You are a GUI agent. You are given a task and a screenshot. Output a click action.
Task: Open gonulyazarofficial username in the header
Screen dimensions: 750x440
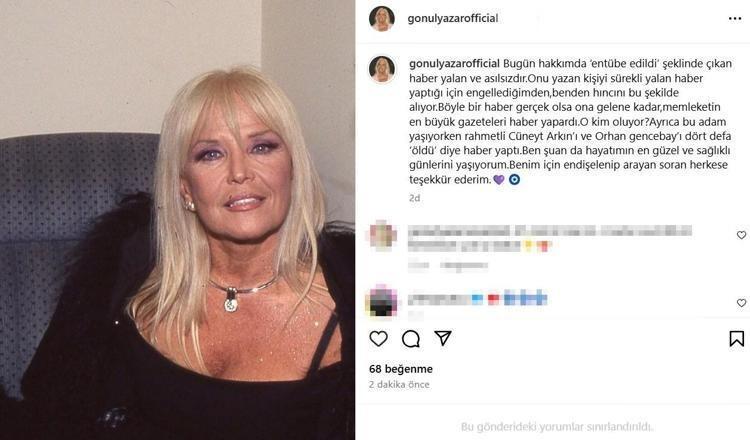pyautogui.click(x=452, y=19)
